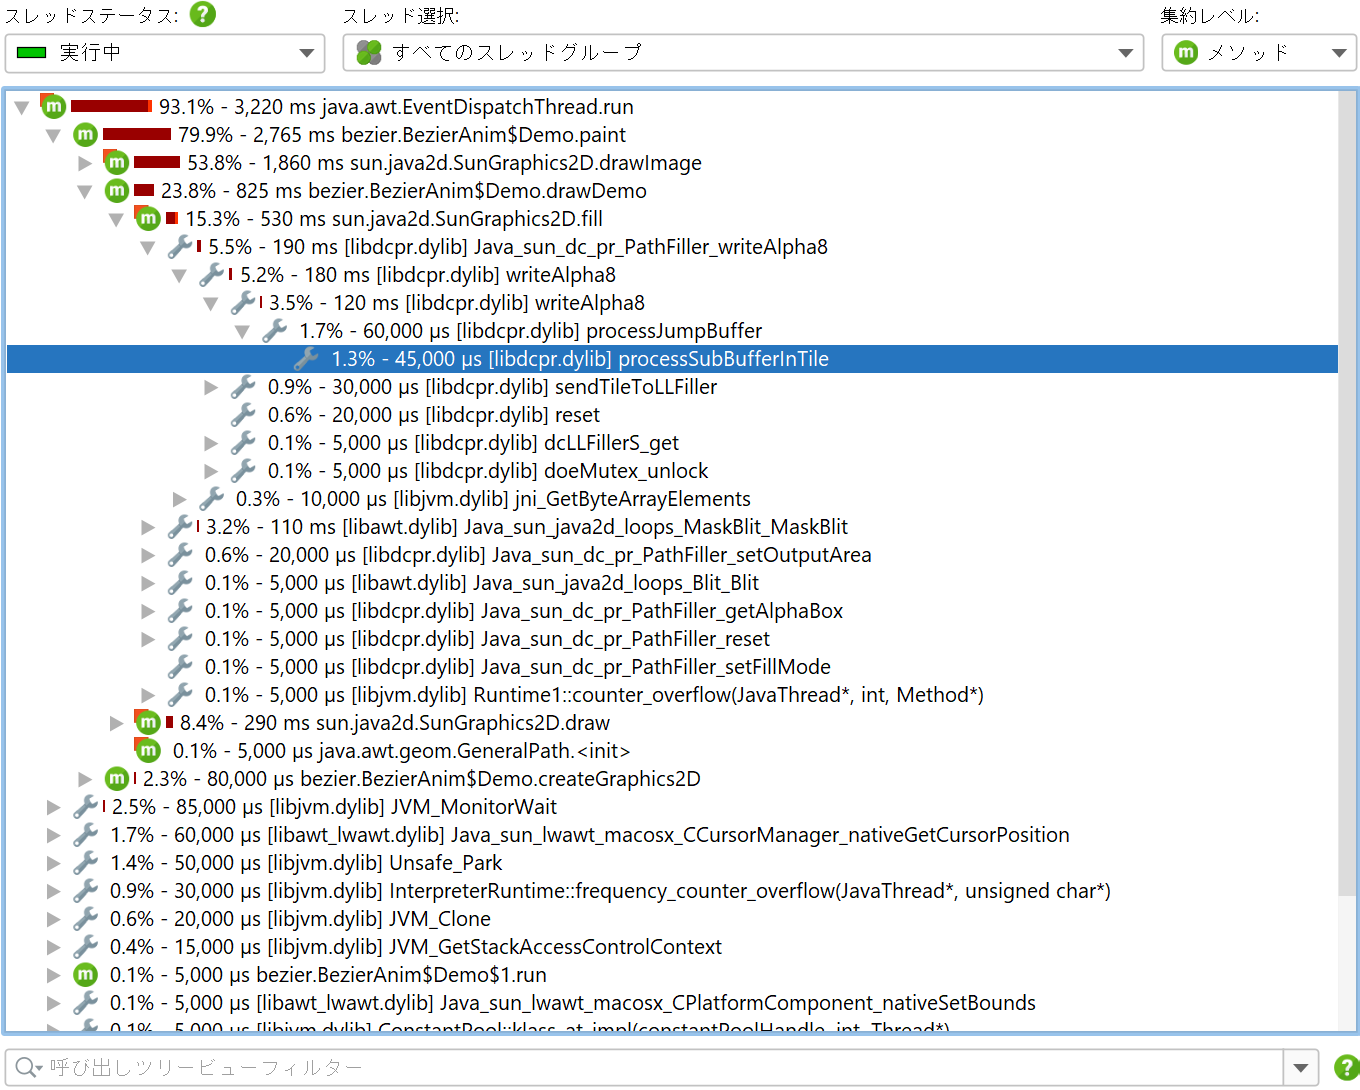The image size is (1360, 1090).
Task: Click wrench icon of MaskBlit_MaskBlit row
Action: tap(180, 526)
